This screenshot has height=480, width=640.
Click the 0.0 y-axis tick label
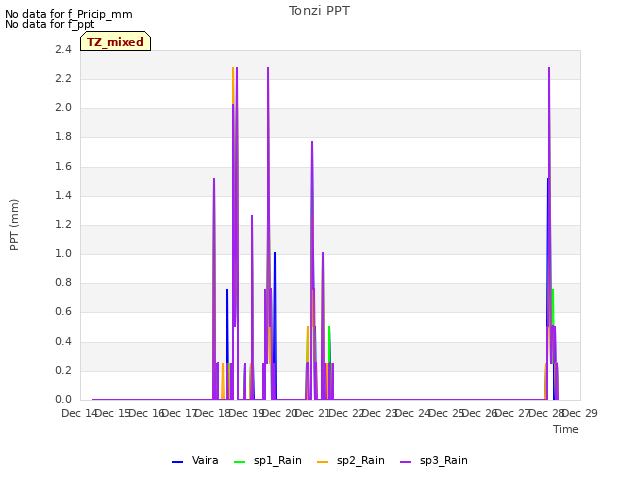click(x=63, y=400)
